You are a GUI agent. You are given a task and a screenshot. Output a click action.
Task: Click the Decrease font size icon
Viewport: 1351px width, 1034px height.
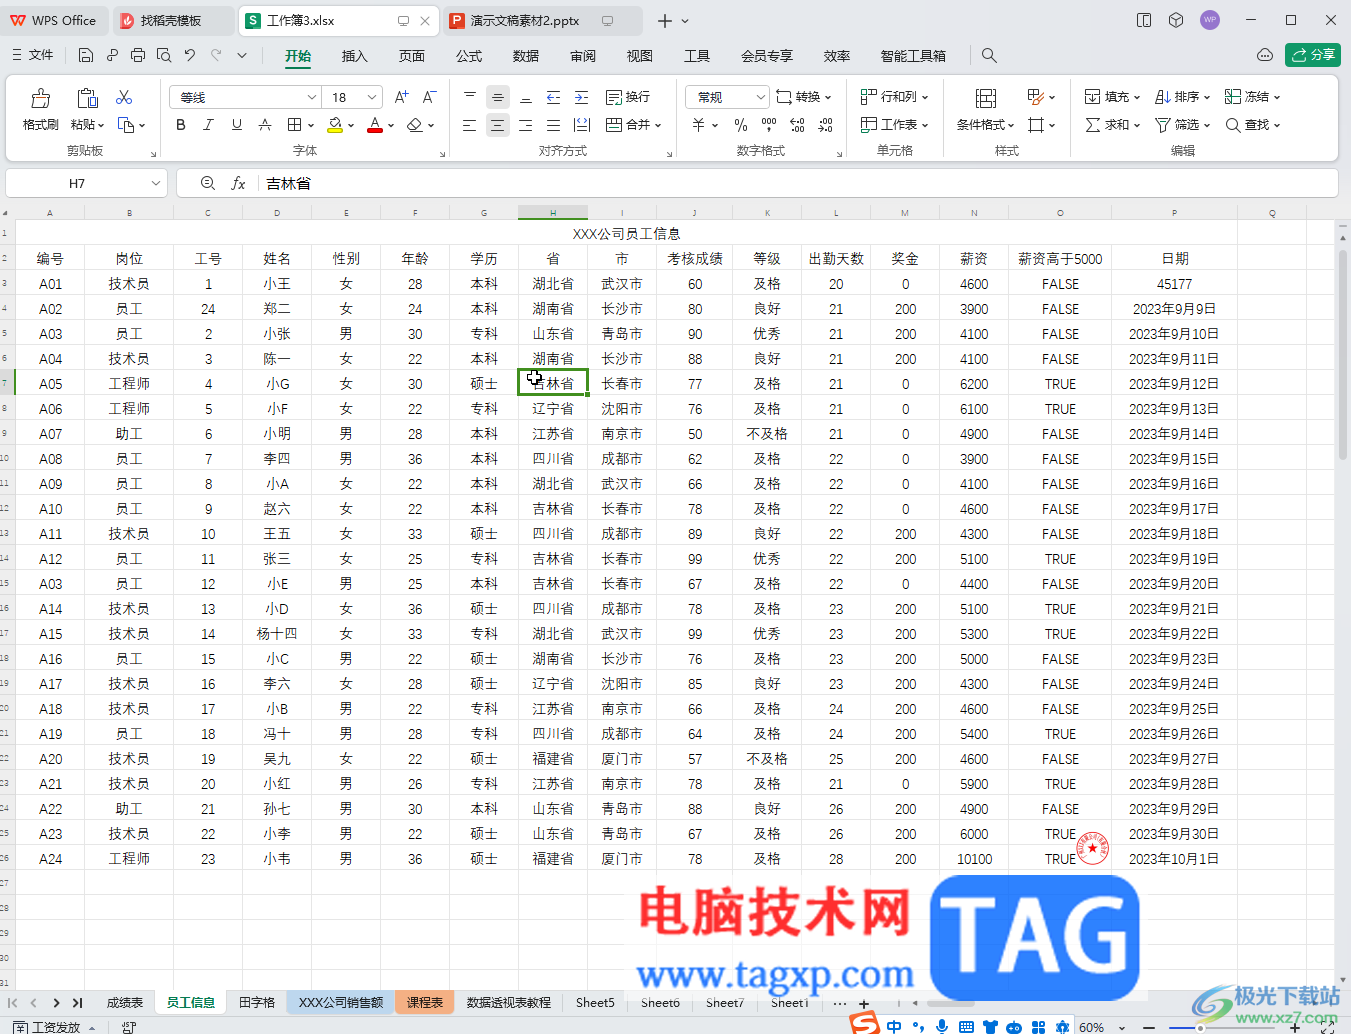coord(429,97)
